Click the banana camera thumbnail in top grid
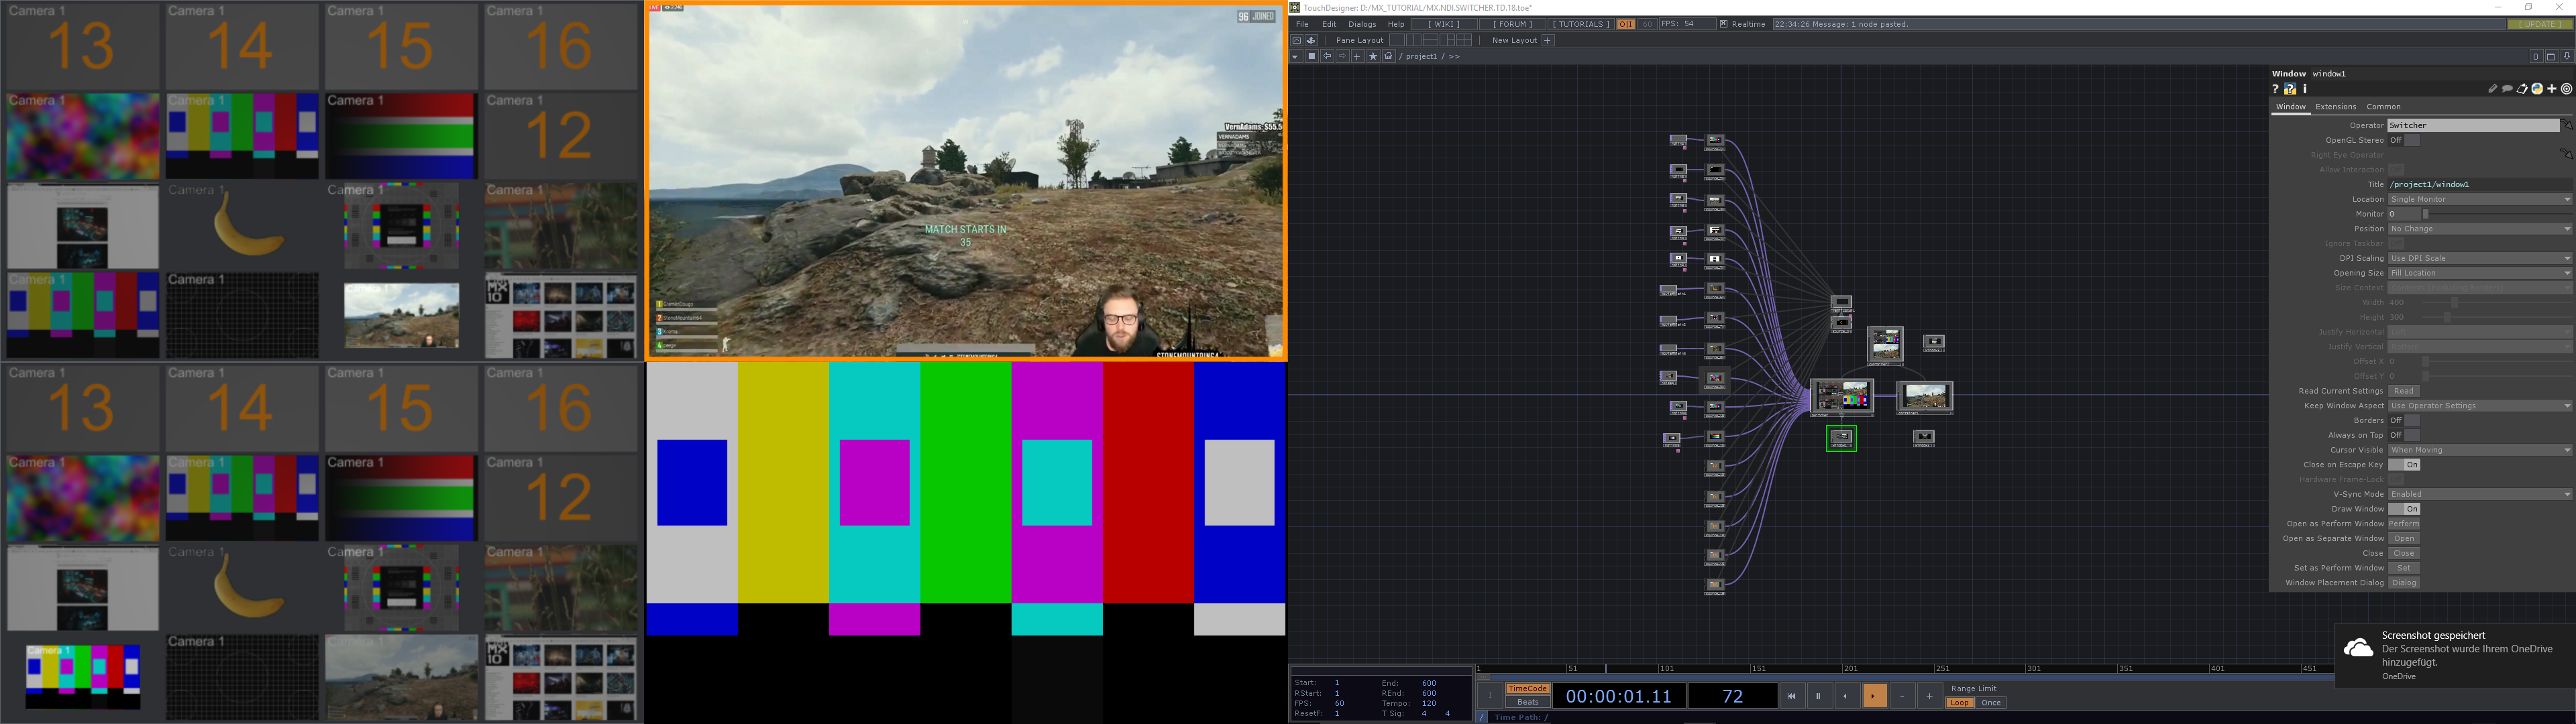 [242, 226]
